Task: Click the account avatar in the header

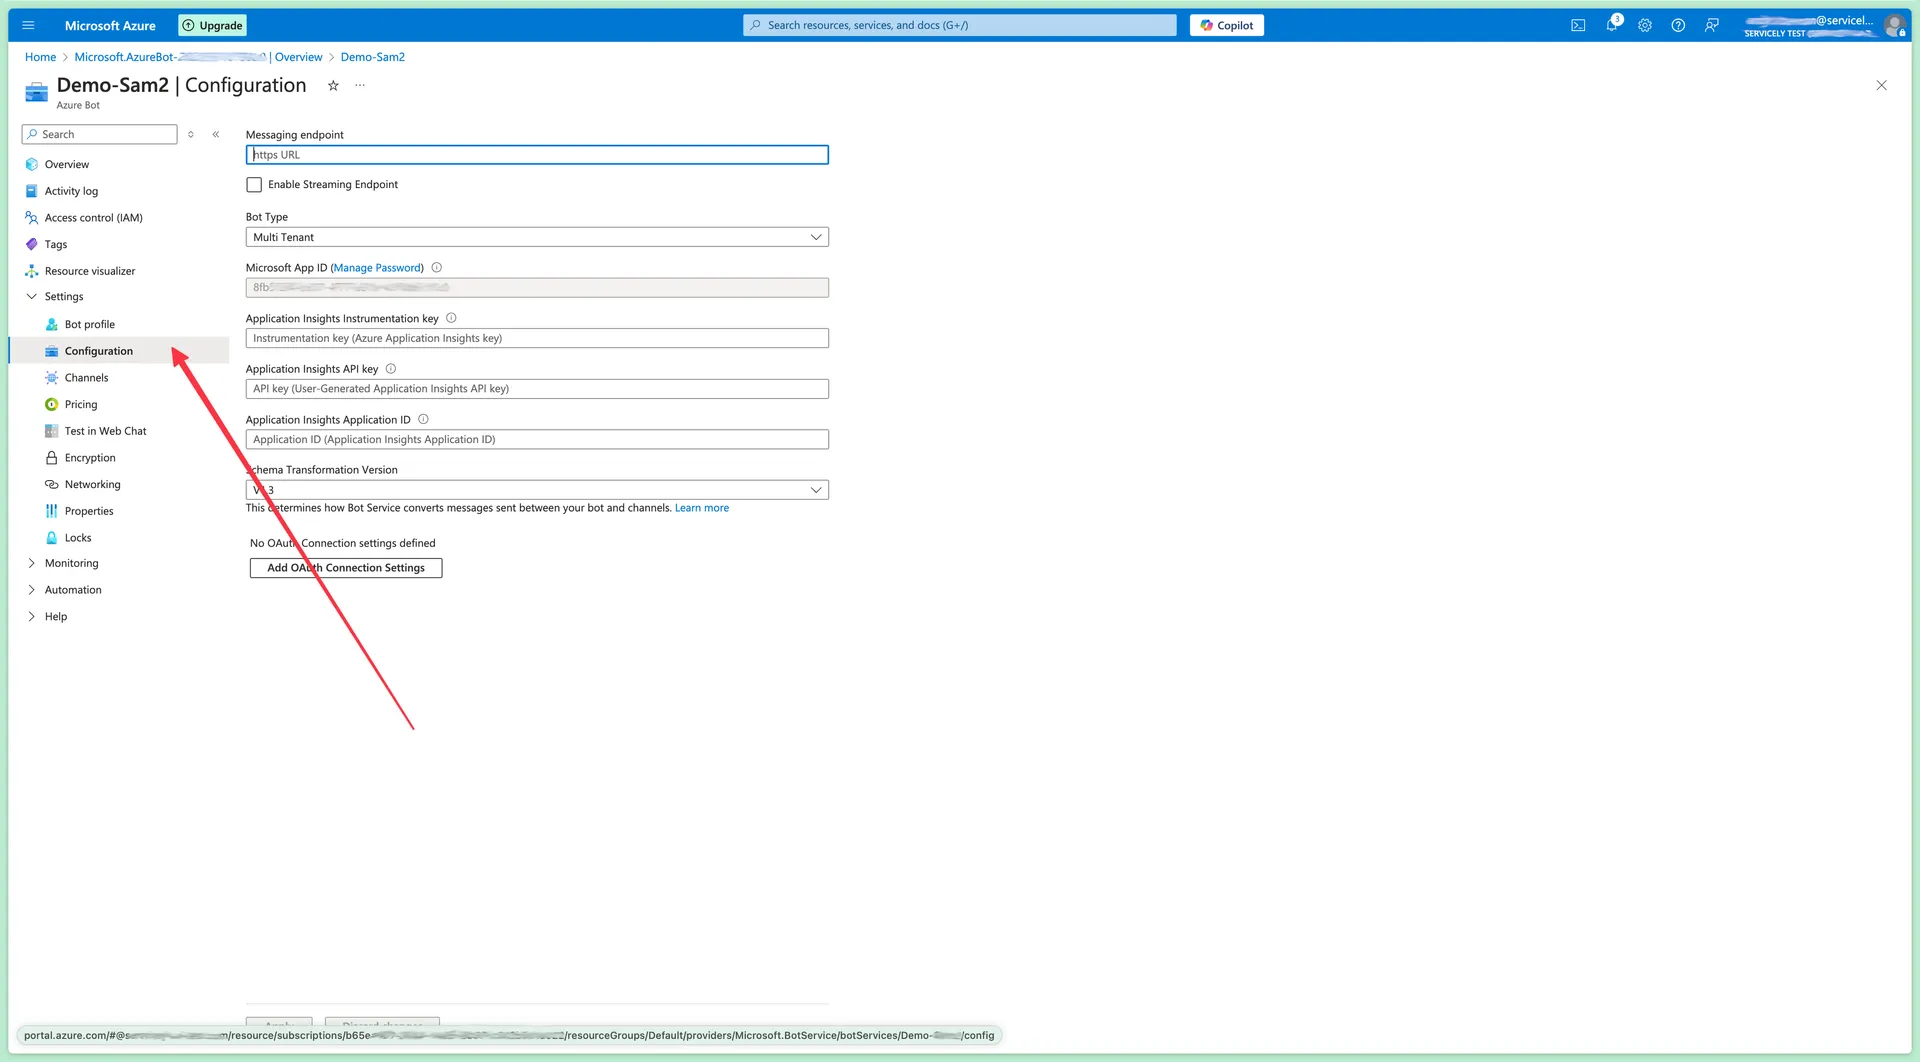Action: 1894,25
